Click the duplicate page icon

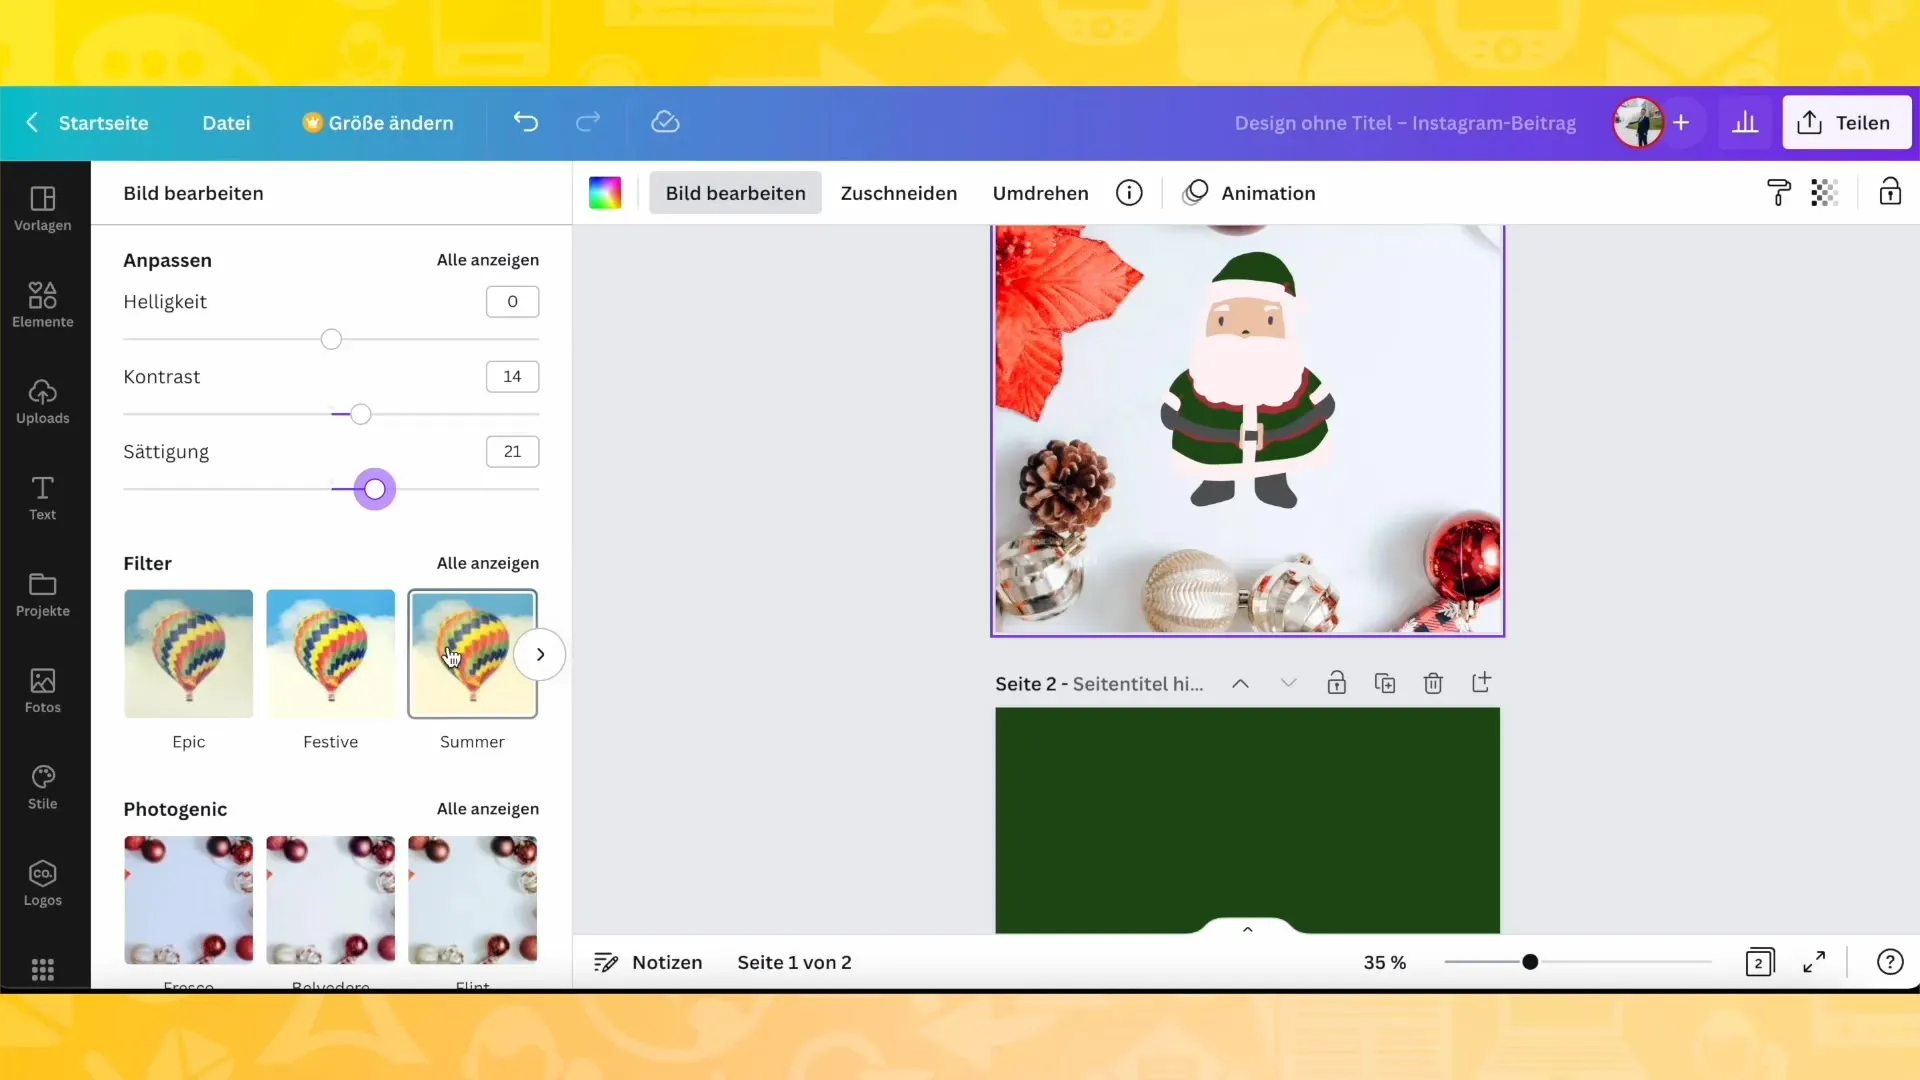pos(1386,683)
